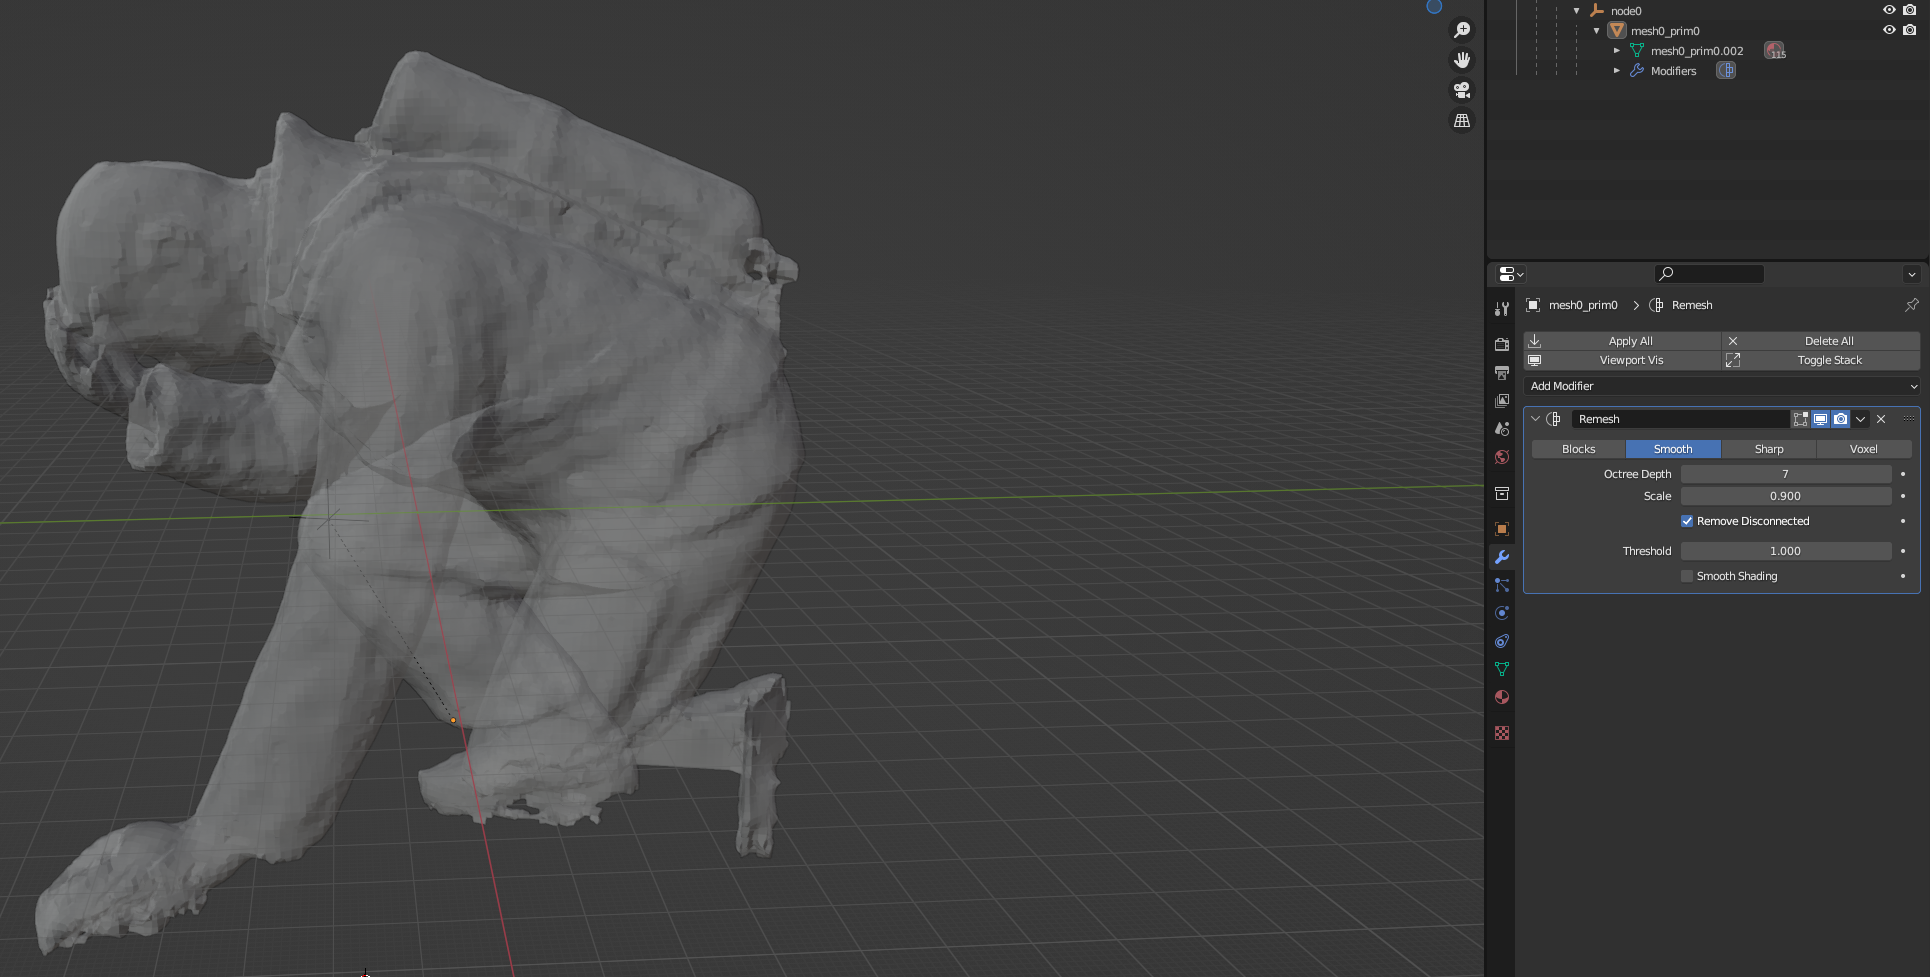1930x977 pixels.
Task: Open the Add Modifier dropdown
Action: [1721, 386]
